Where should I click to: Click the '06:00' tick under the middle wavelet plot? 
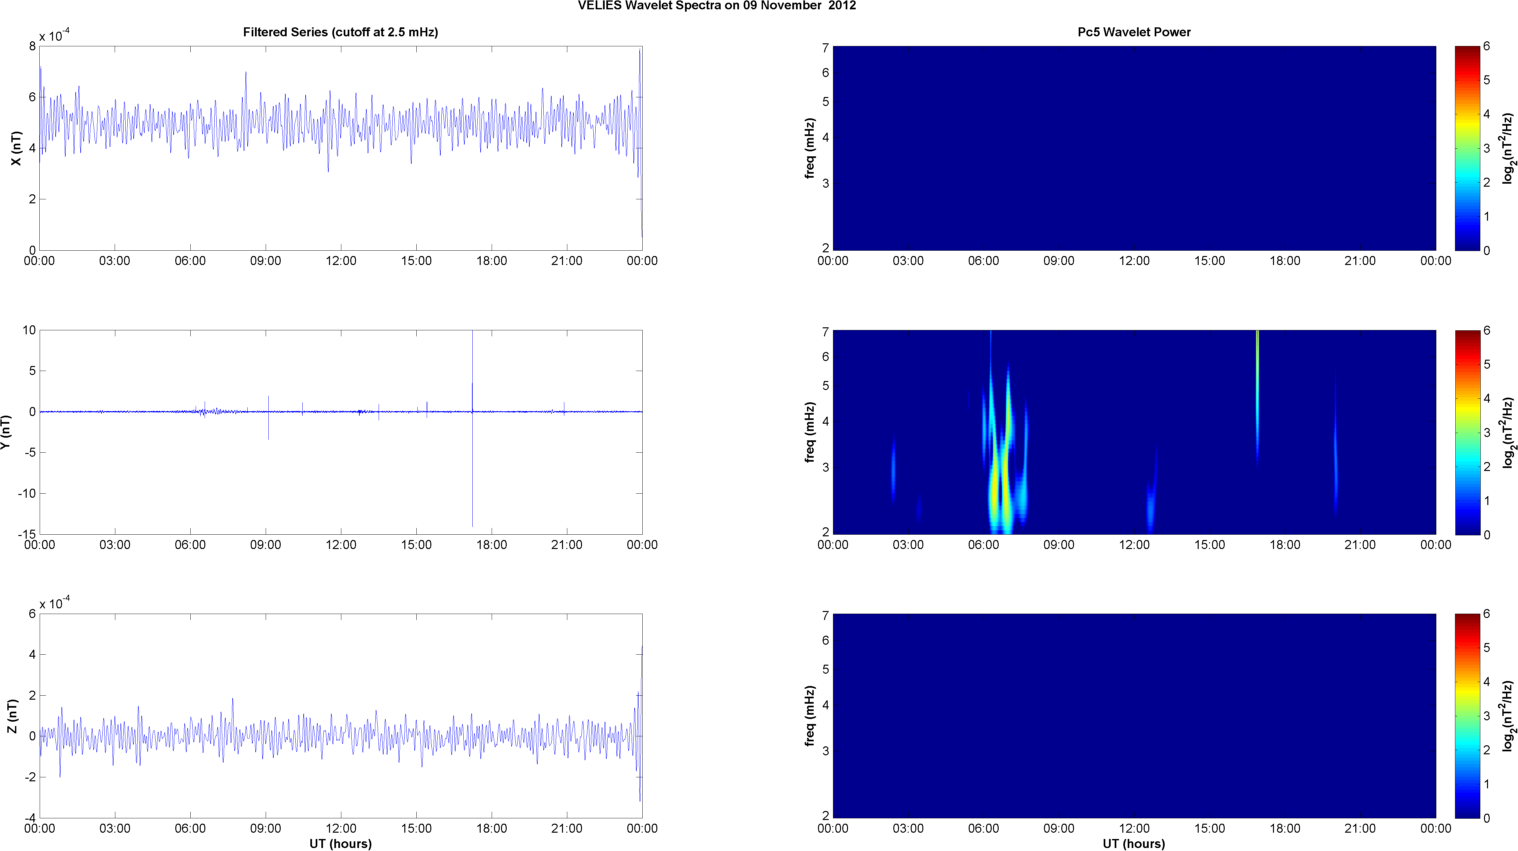click(983, 545)
